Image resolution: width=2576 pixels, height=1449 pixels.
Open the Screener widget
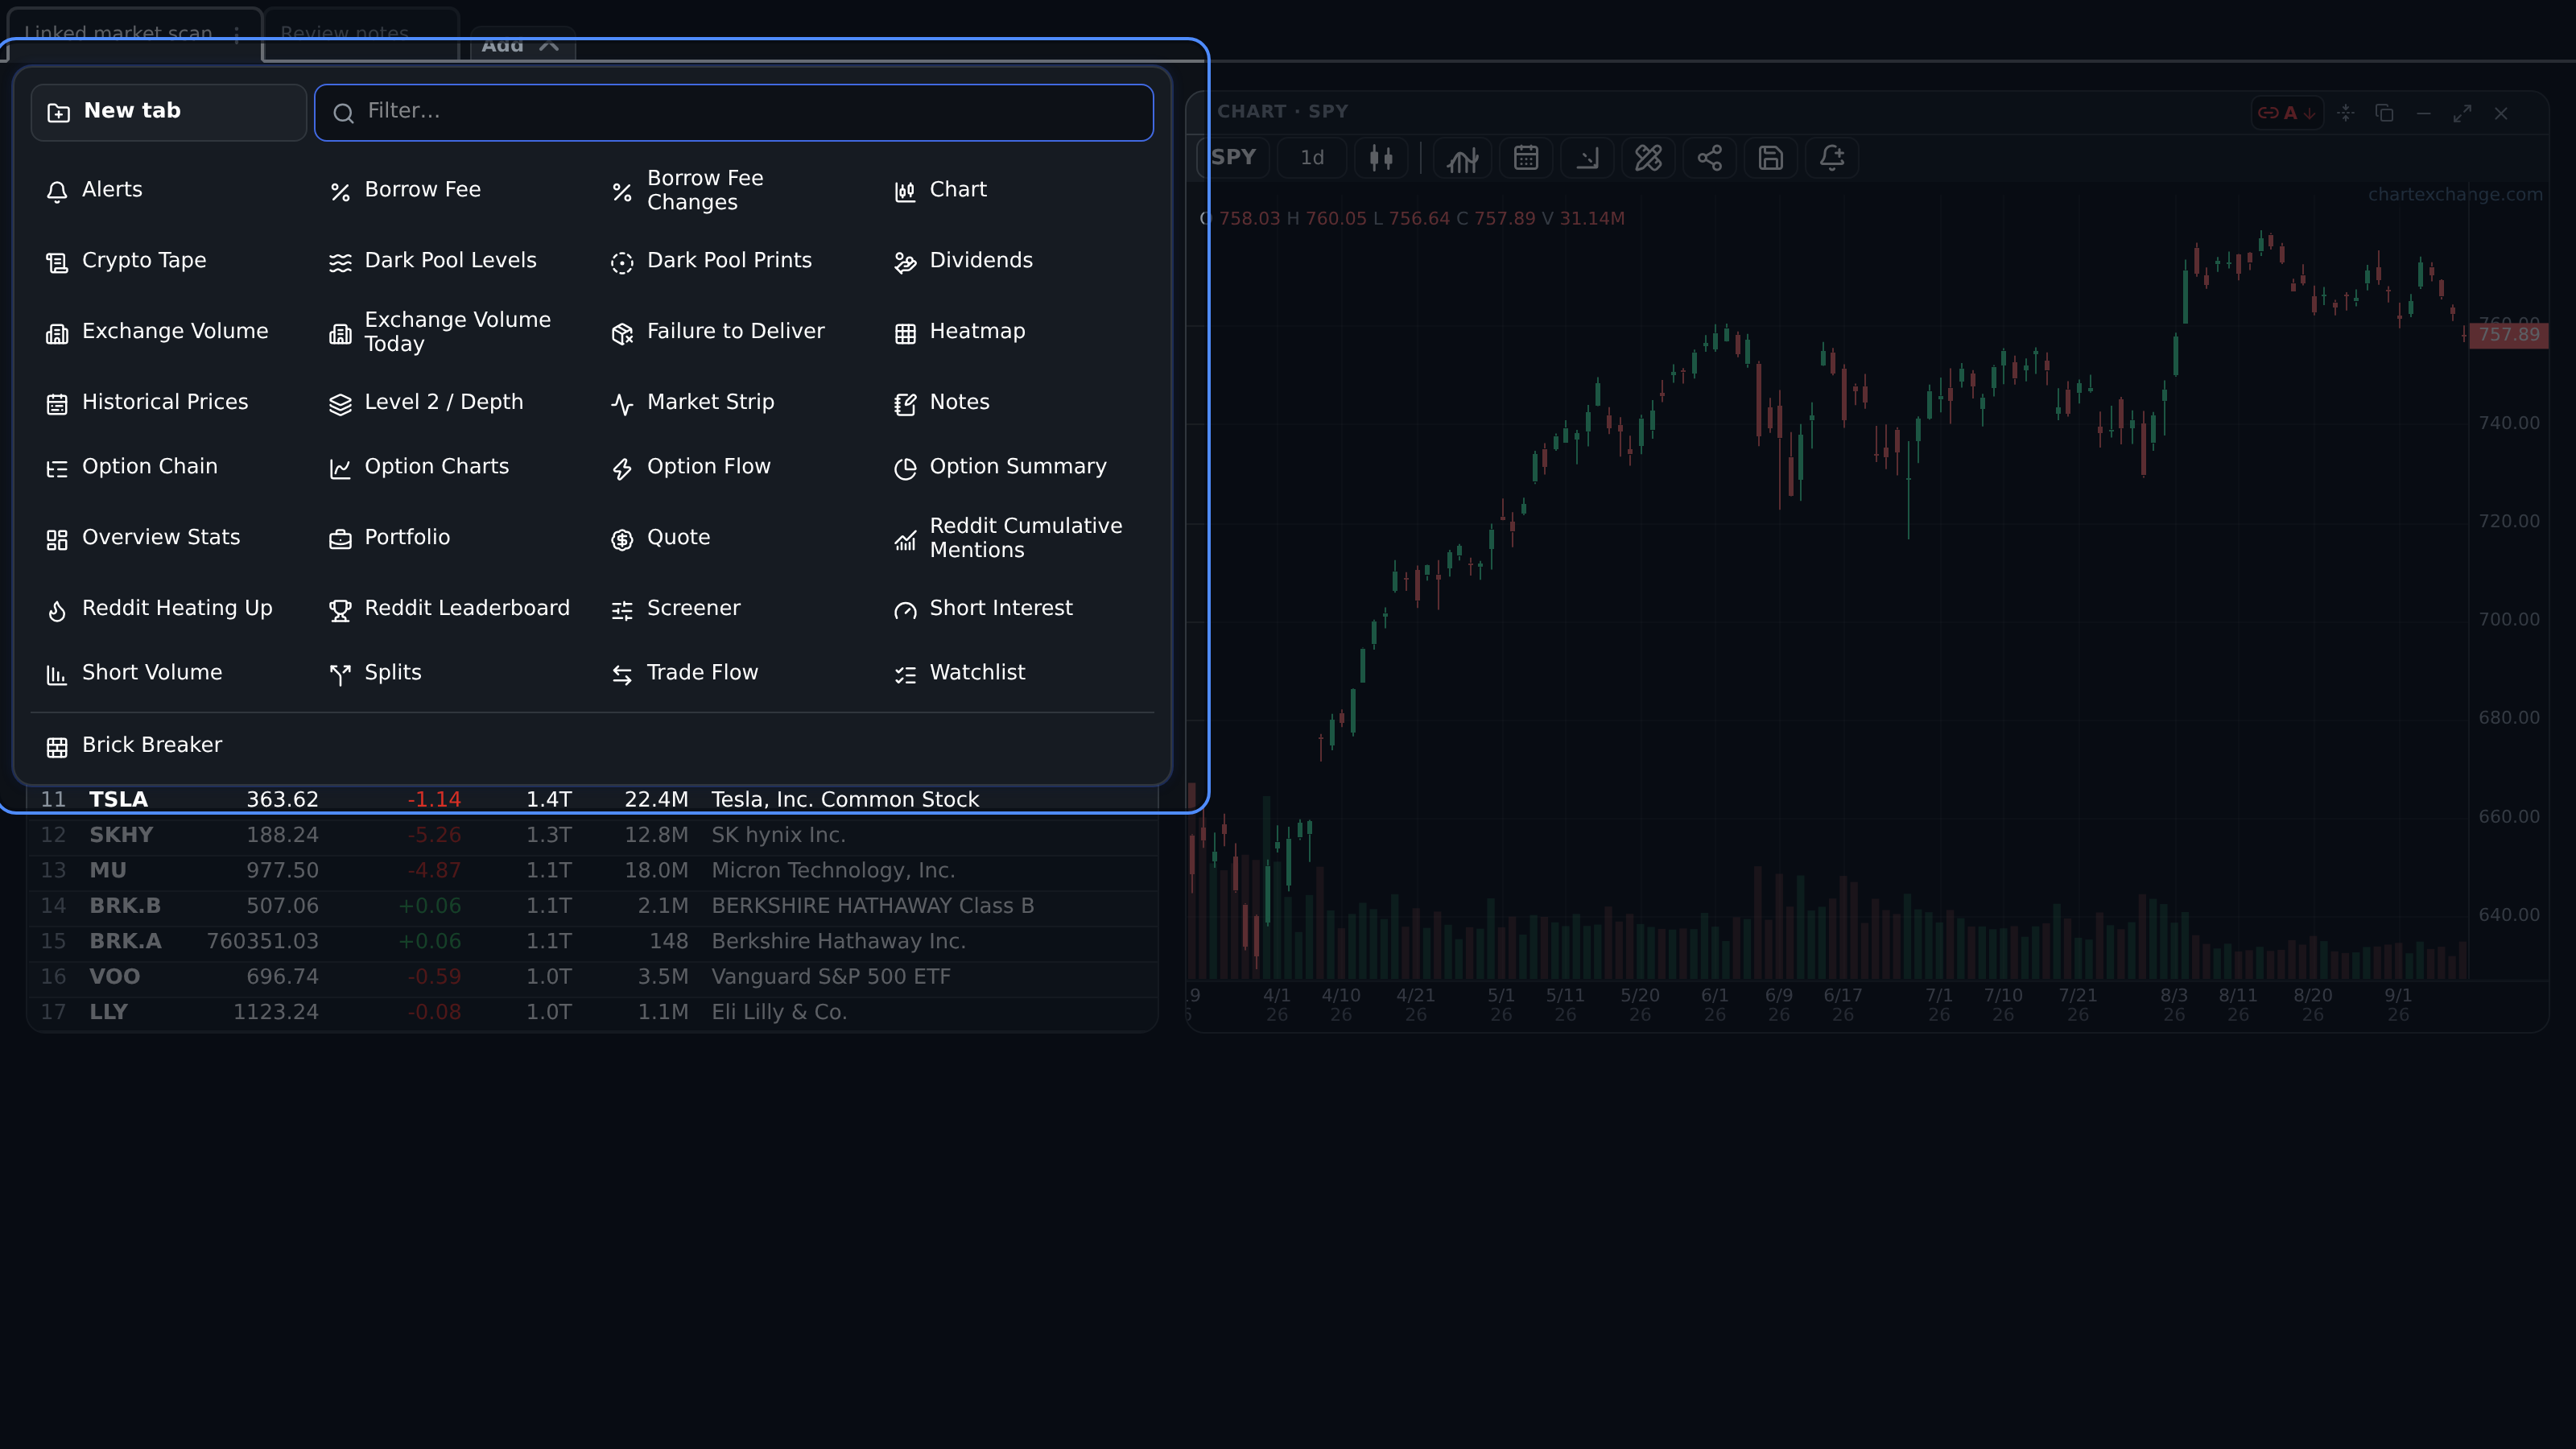(x=676, y=609)
